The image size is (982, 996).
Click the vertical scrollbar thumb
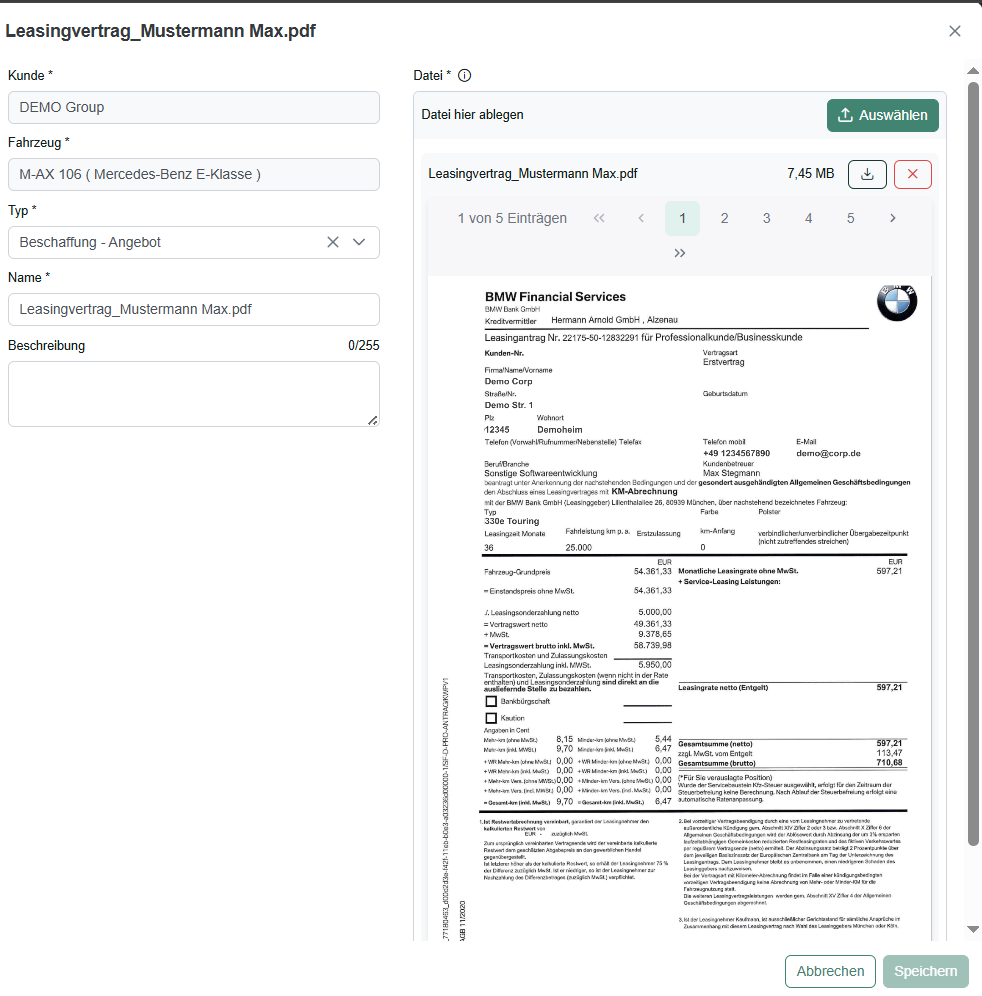coord(973,464)
